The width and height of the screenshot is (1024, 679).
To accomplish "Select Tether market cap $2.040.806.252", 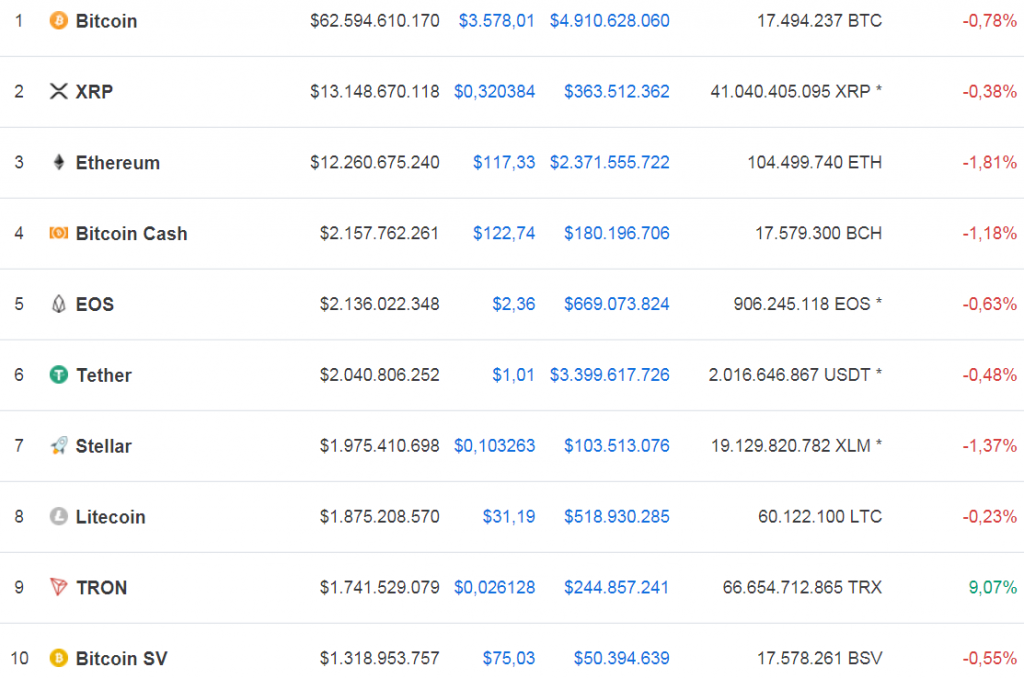I will [x=379, y=375].
